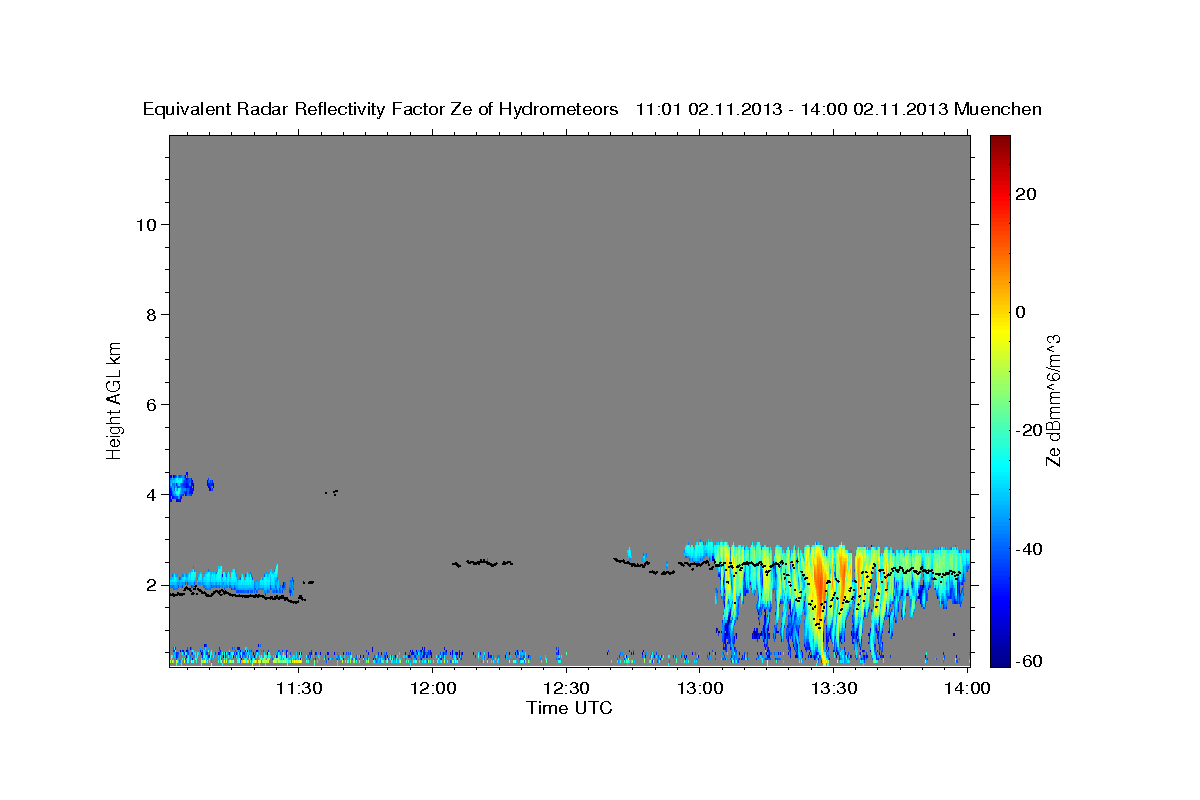Click the '11:30' time tick label
The width and height of the screenshot is (1200, 800).
[299, 688]
